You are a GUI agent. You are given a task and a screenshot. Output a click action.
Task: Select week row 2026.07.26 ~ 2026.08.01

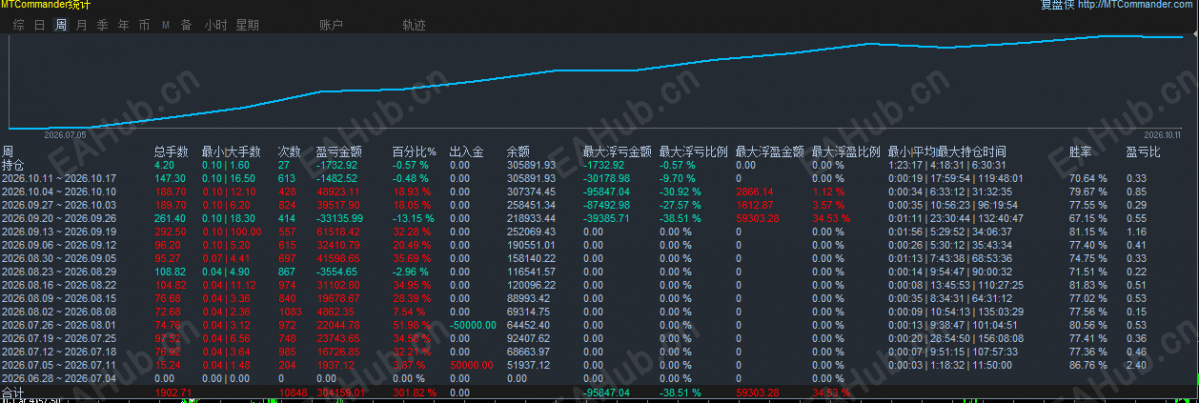tap(58, 325)
